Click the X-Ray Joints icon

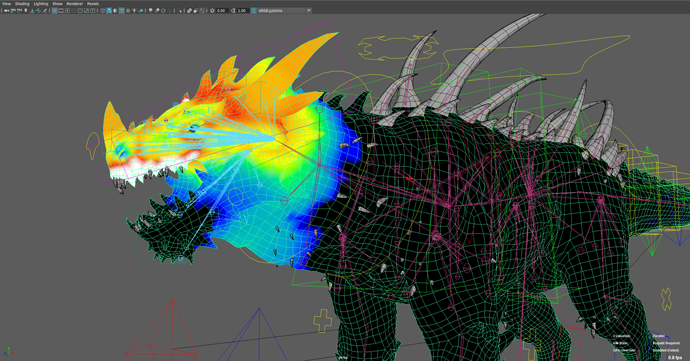202,10
